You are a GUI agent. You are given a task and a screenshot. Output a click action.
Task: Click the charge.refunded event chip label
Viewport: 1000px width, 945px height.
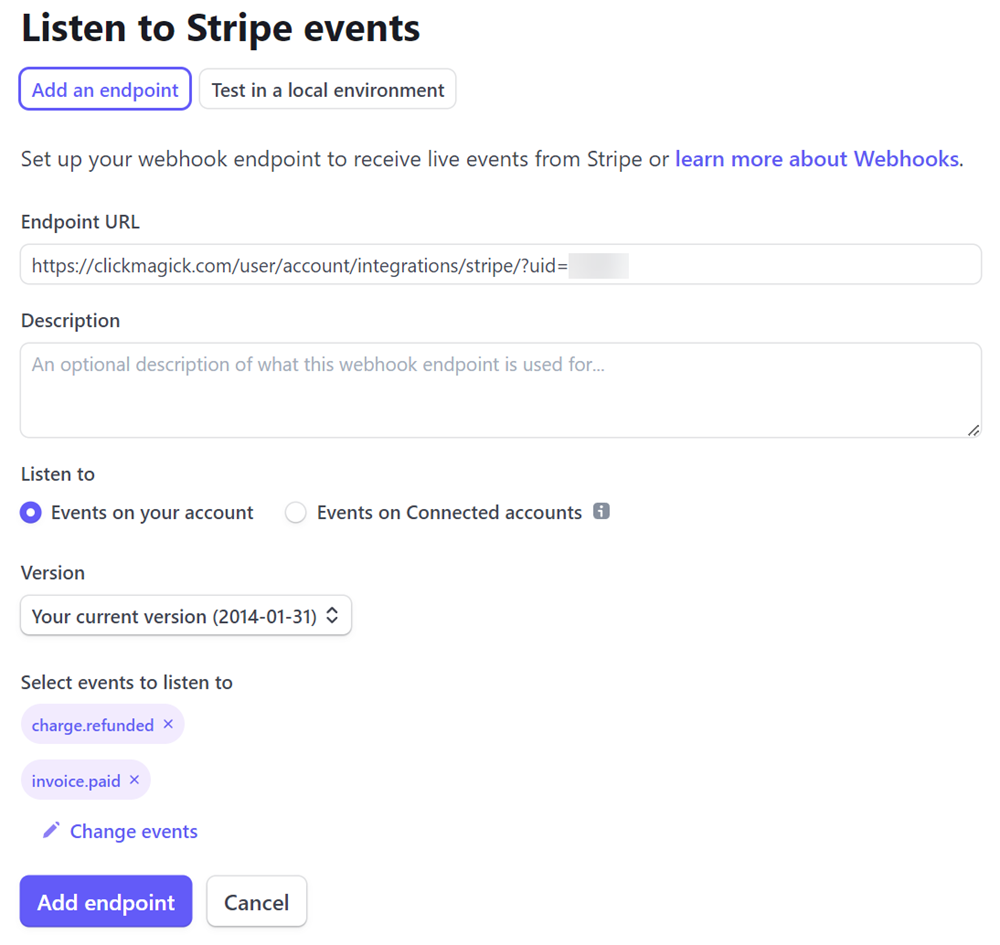[x=92, y=725]
